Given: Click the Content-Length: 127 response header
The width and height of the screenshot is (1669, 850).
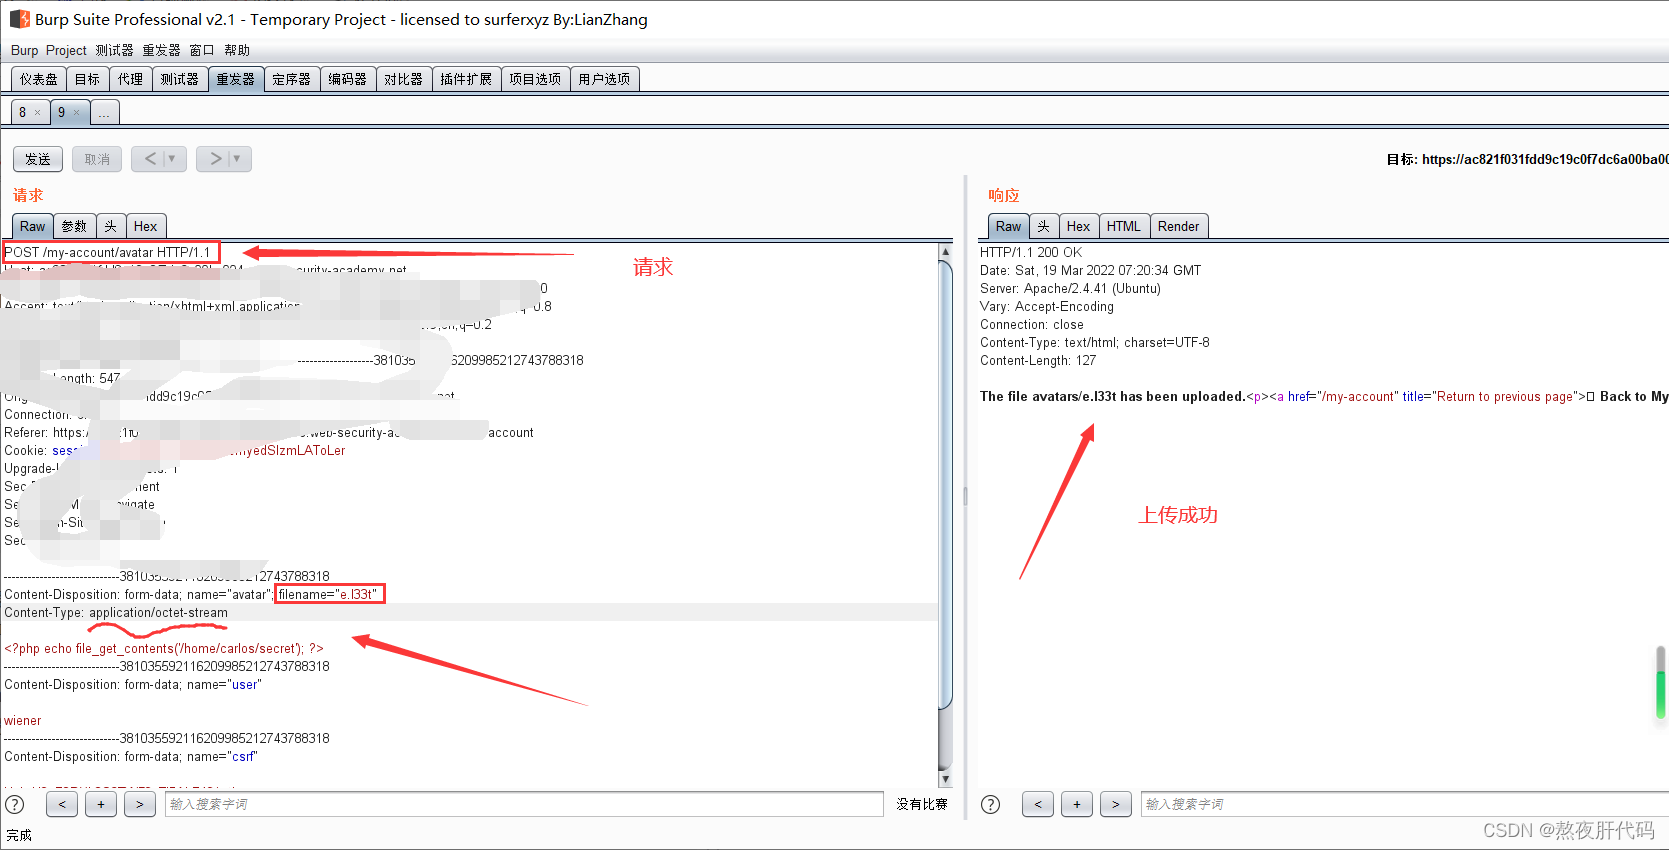Looking at the screenshot, I should pyautogui.click(x=1038, y=360).
